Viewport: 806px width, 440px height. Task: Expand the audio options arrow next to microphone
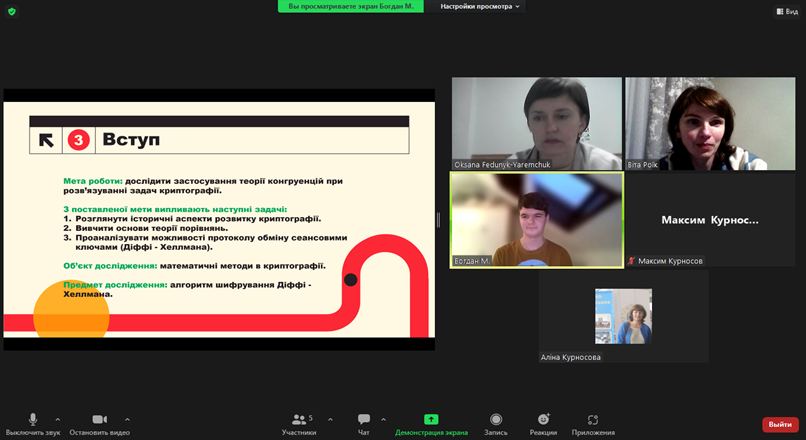57,420
